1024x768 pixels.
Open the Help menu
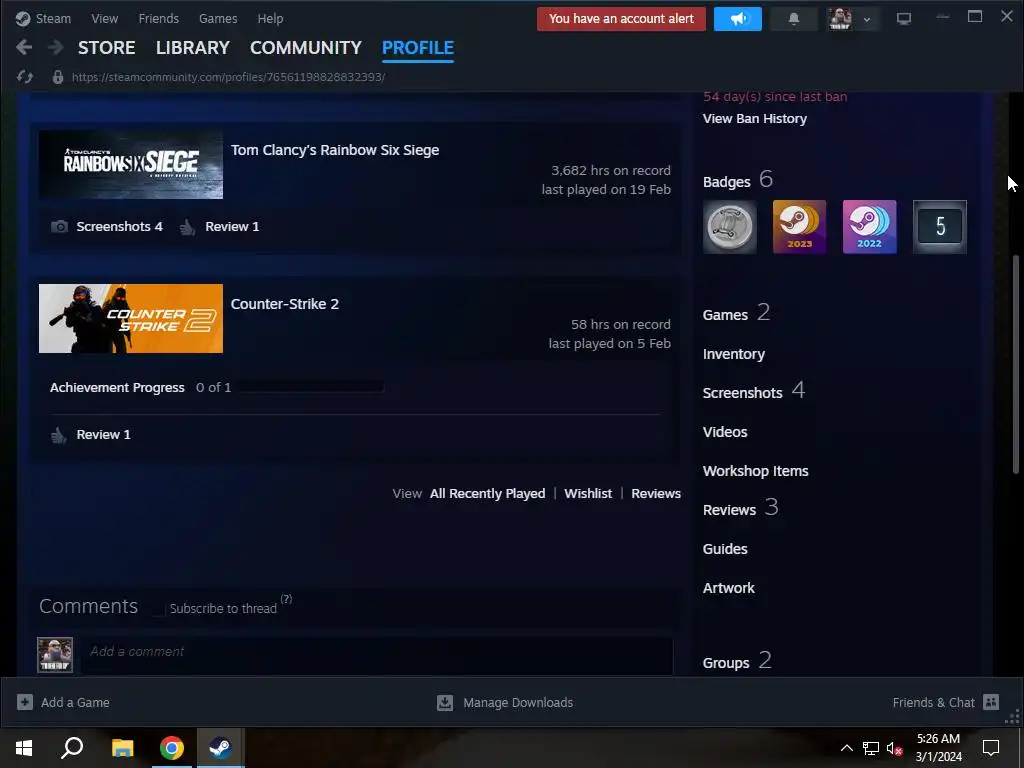pyautogui.click(x=270, y=18)
